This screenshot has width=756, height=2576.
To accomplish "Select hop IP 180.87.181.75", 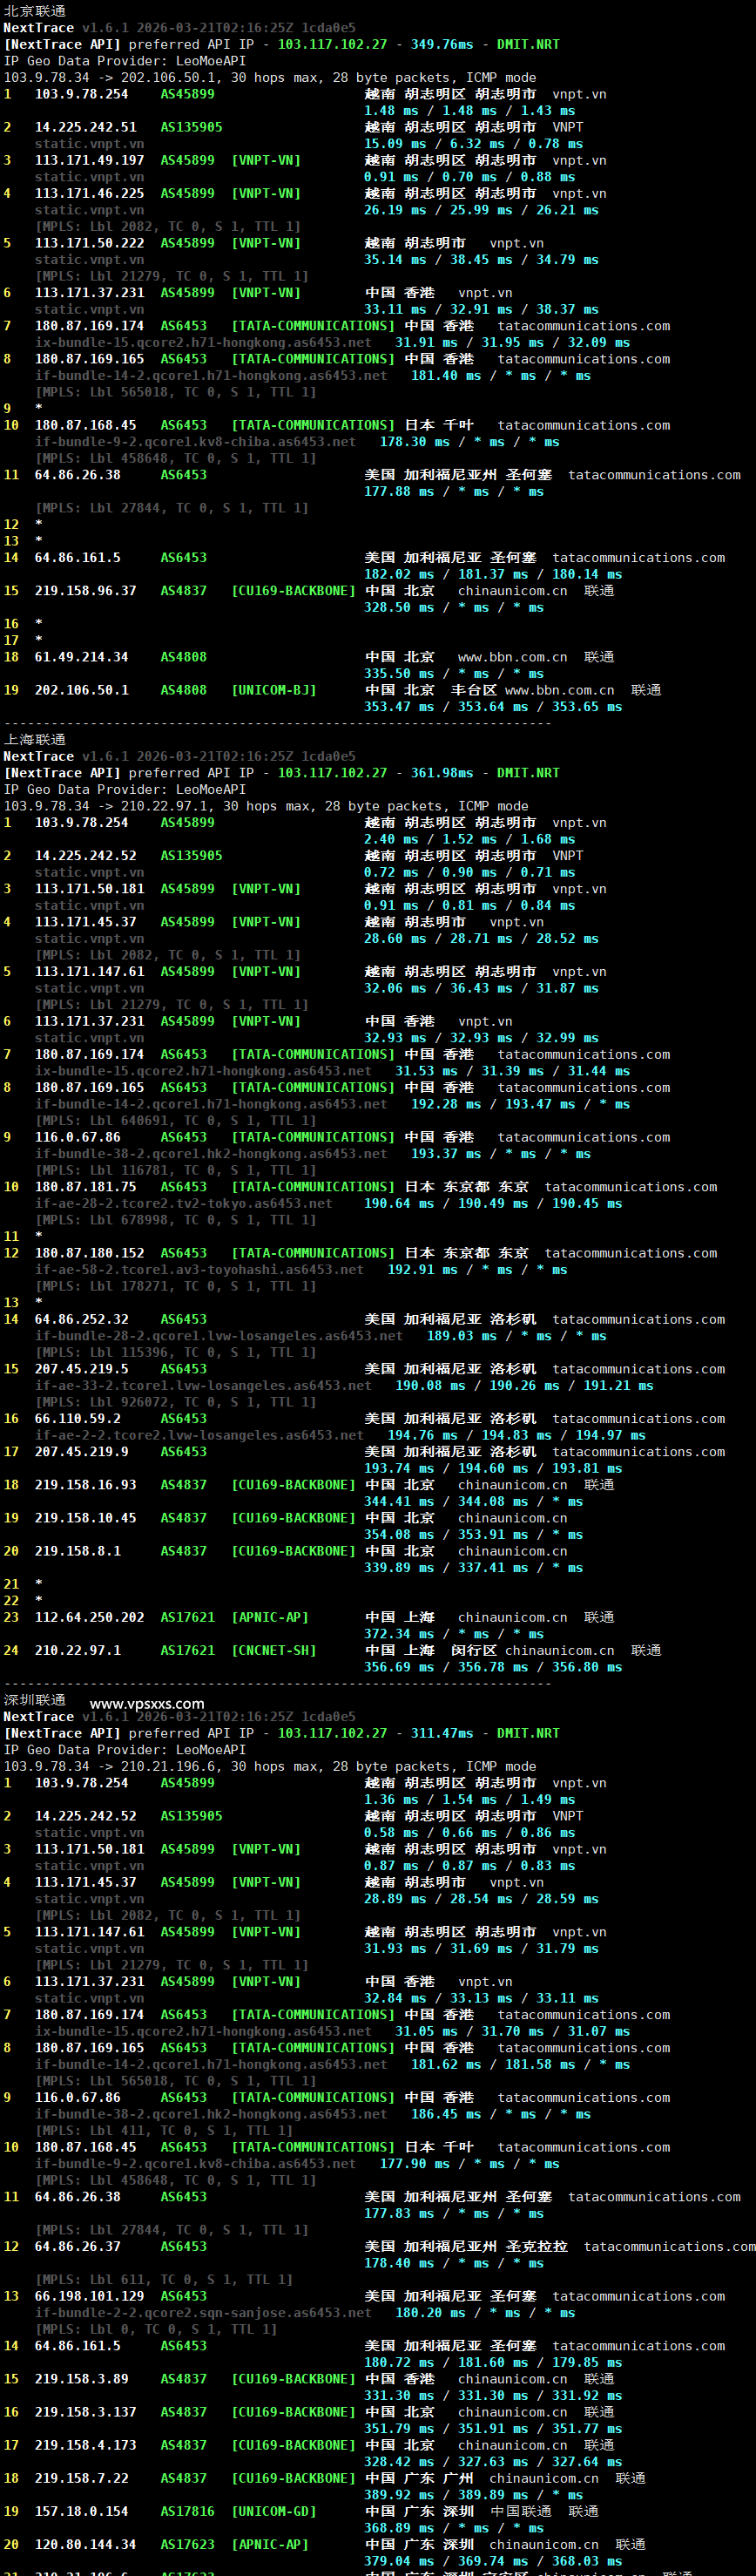I will [86, 1187].
